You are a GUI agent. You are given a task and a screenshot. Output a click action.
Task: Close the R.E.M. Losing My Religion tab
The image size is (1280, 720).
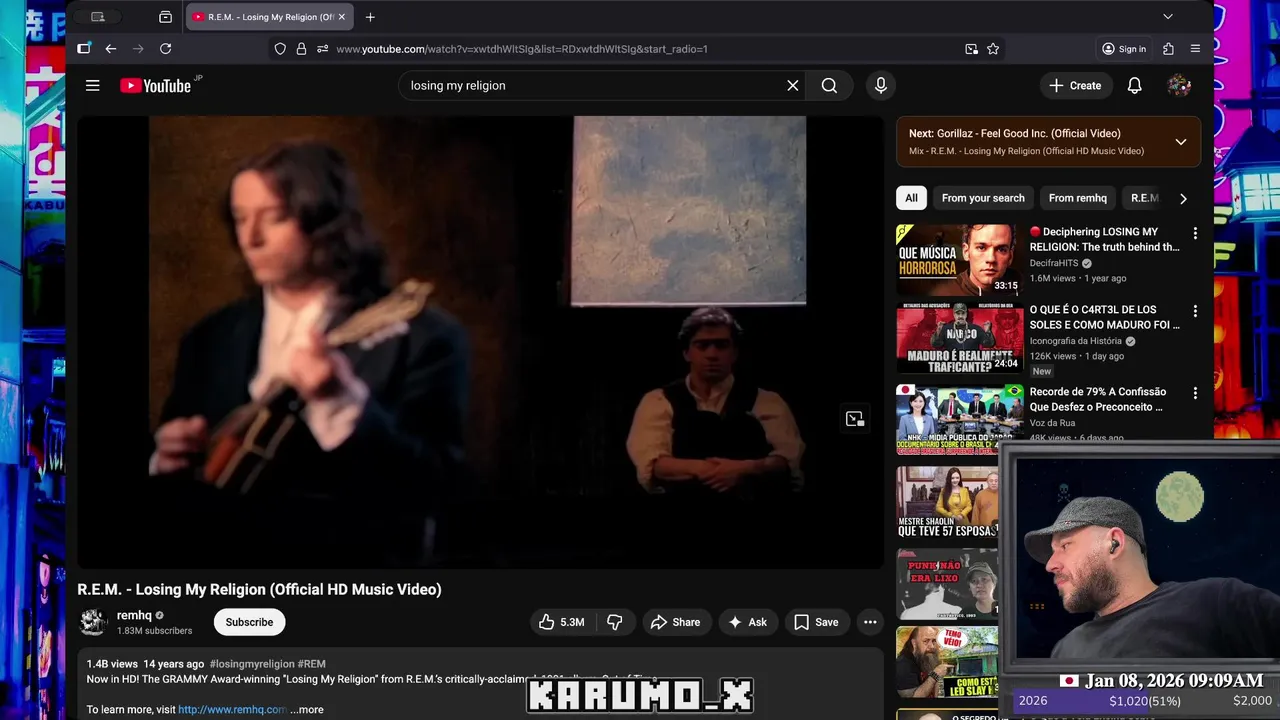341,17
